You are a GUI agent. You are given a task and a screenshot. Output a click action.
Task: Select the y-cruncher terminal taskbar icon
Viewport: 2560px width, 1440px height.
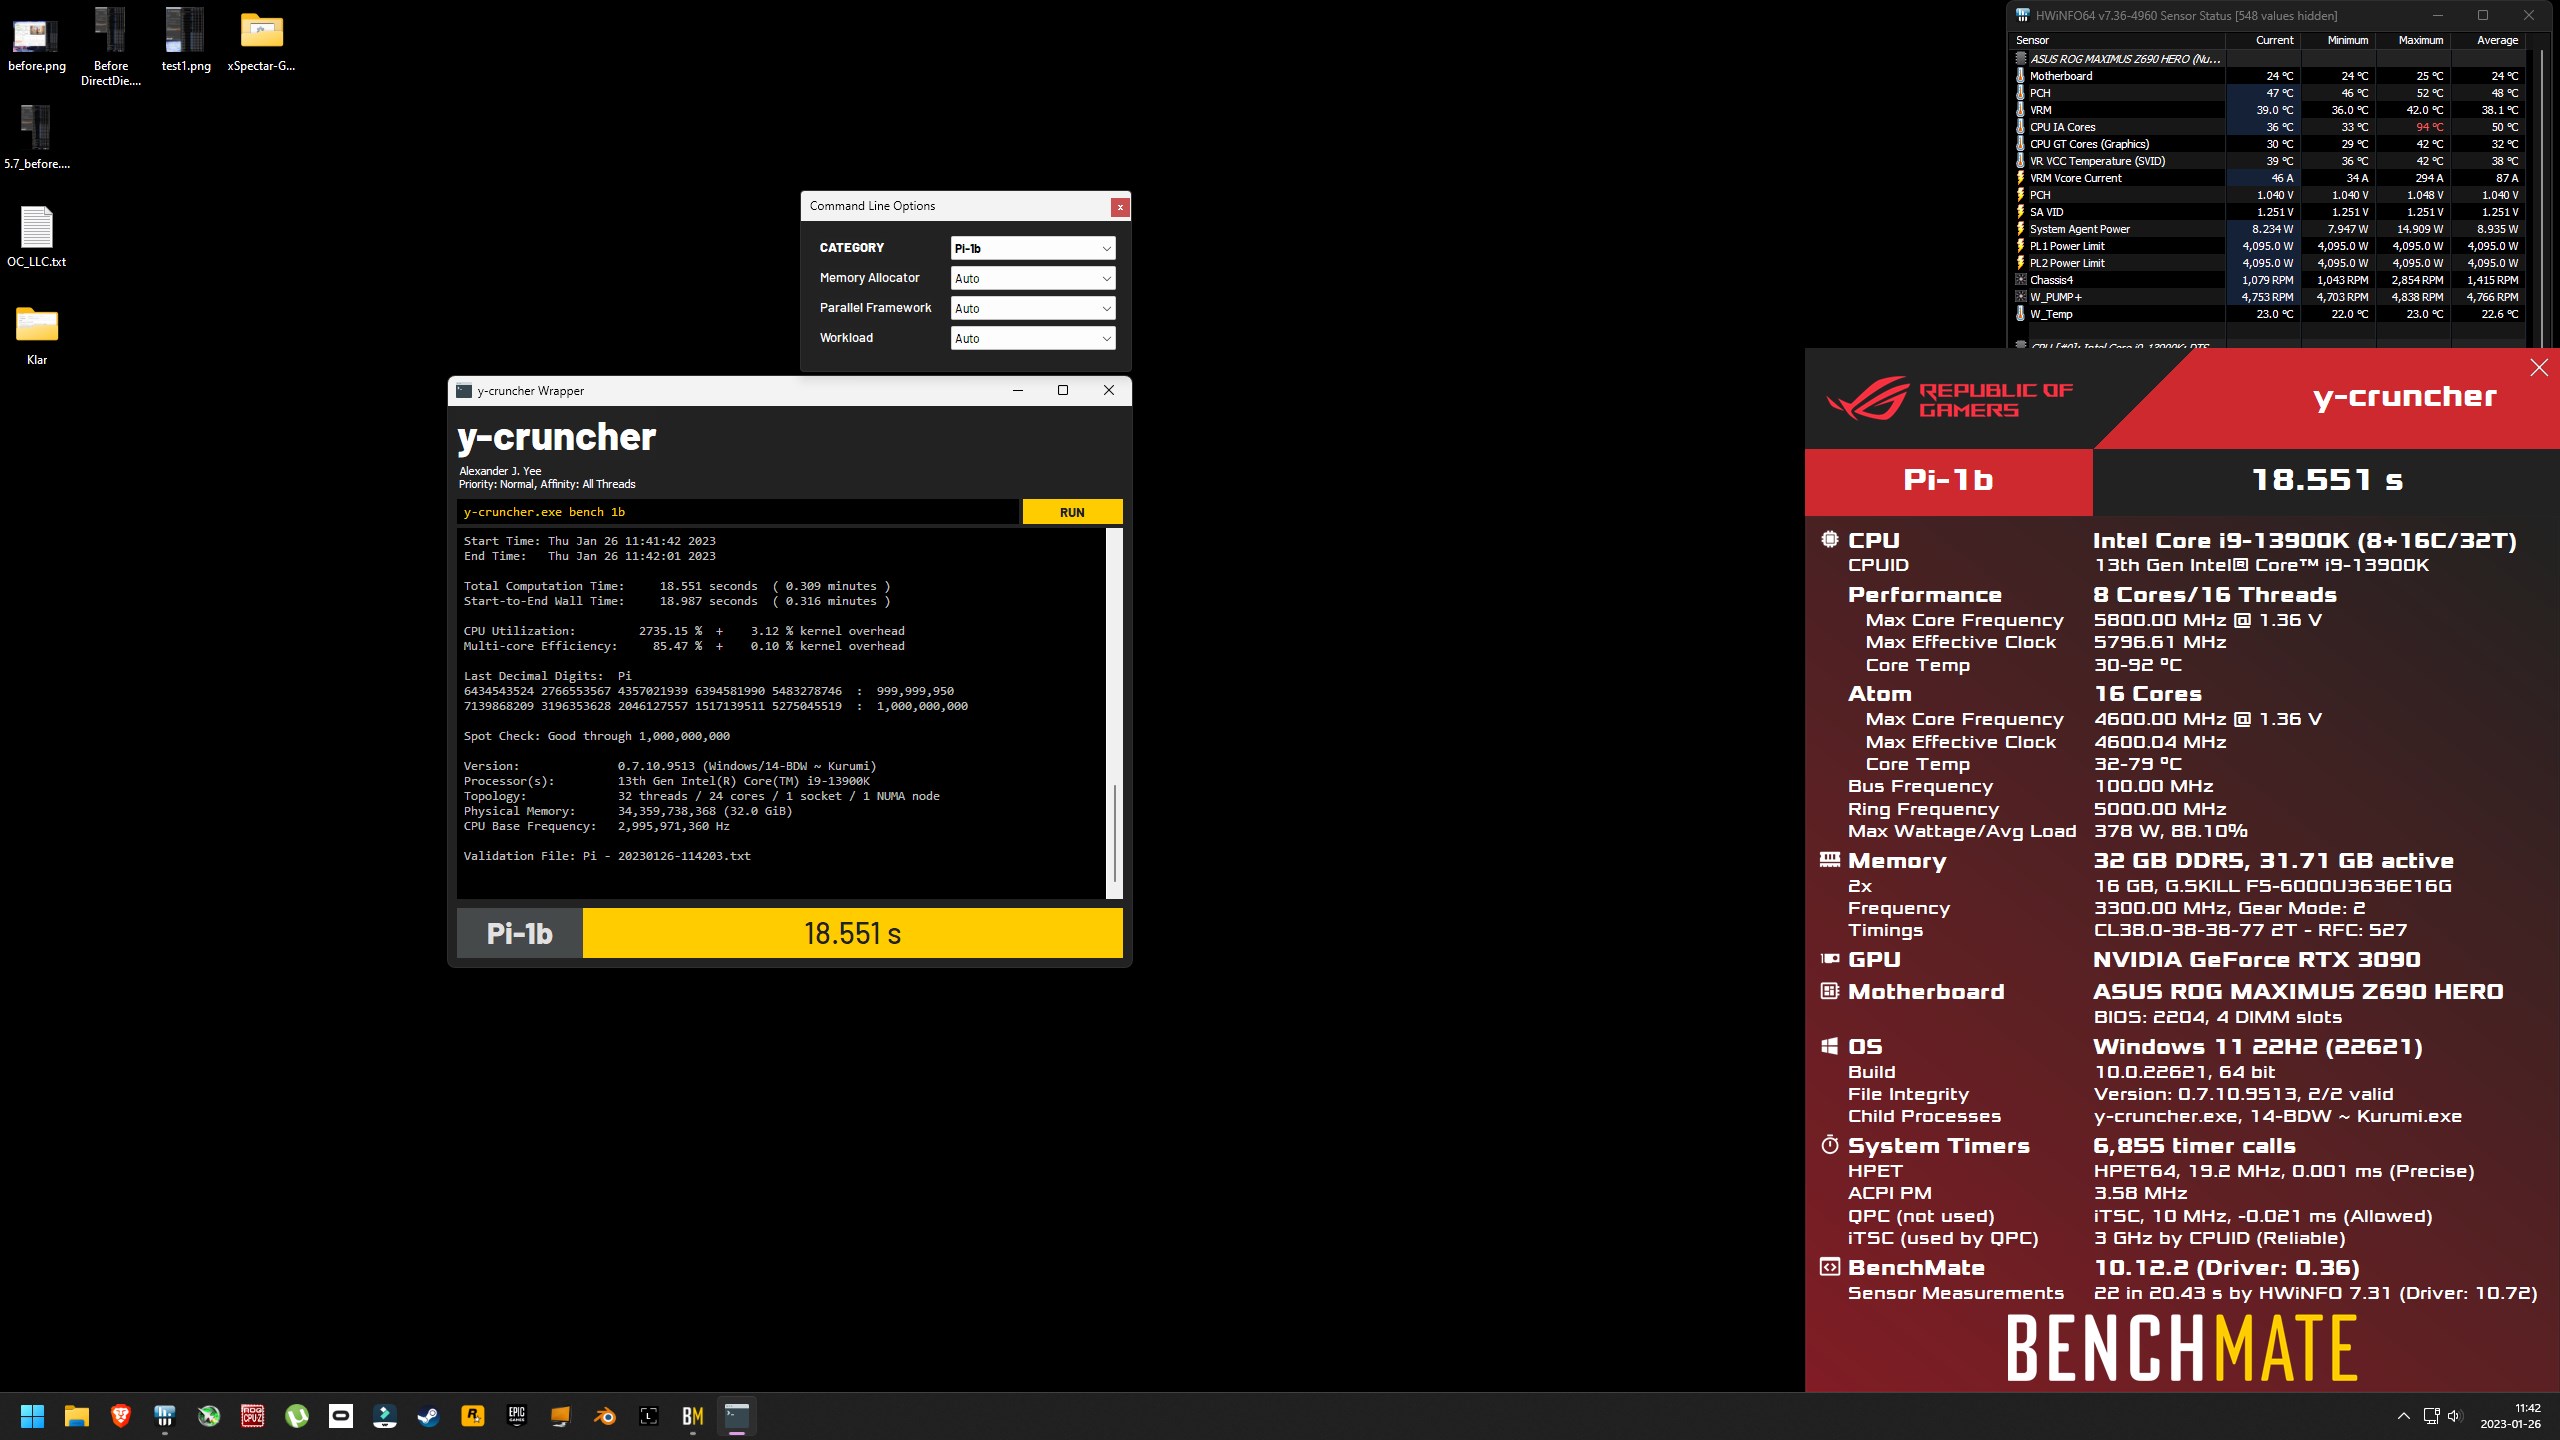click(737, 1416)
